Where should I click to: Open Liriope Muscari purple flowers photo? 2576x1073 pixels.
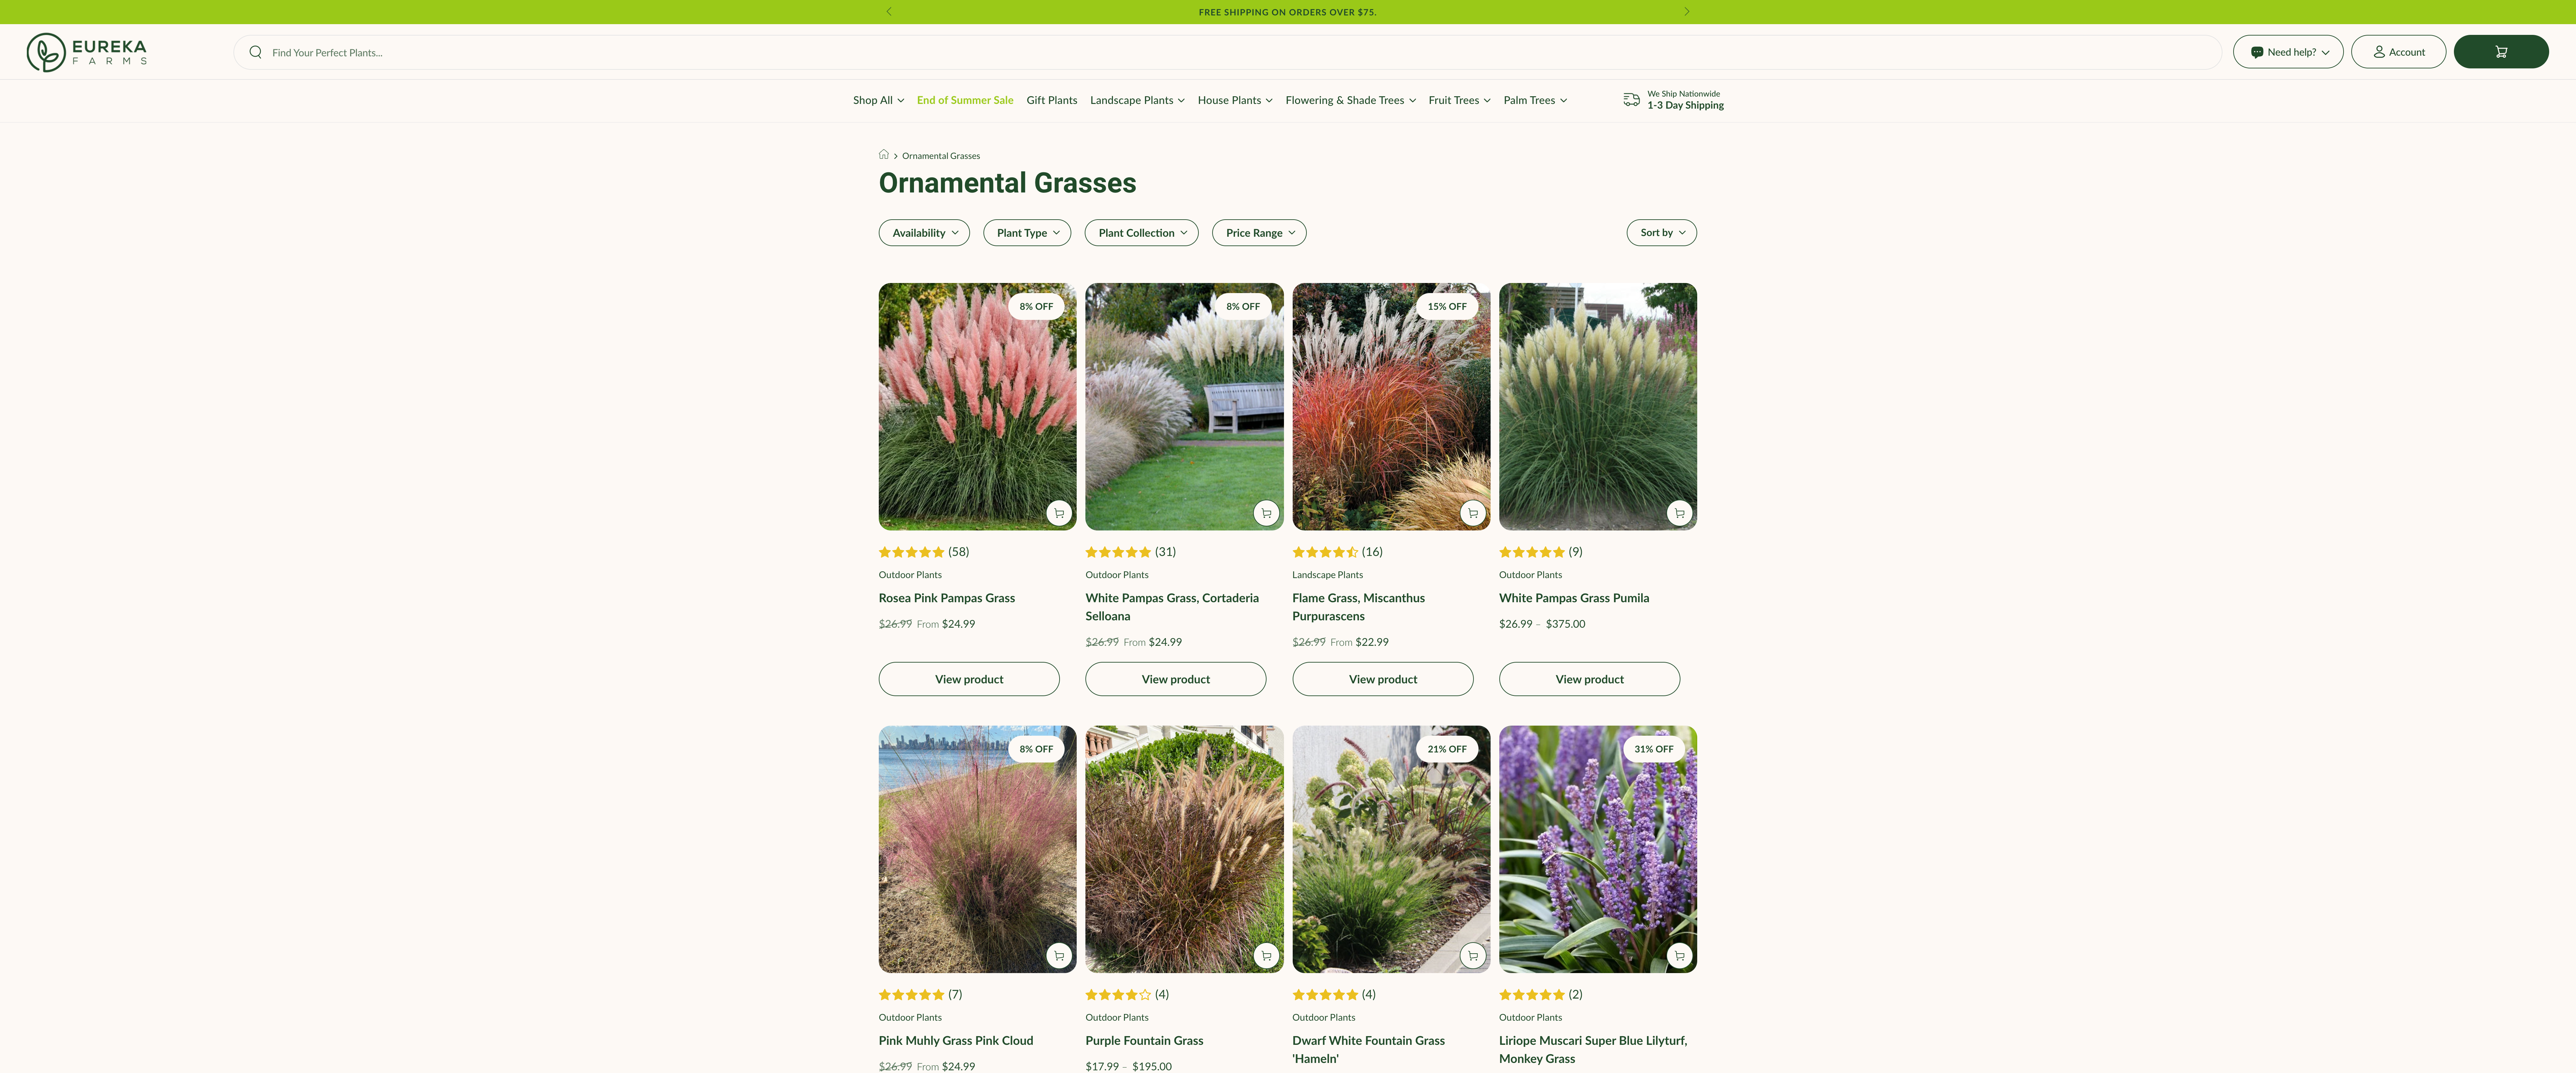pyautogui.click(x=1598, y=849)
